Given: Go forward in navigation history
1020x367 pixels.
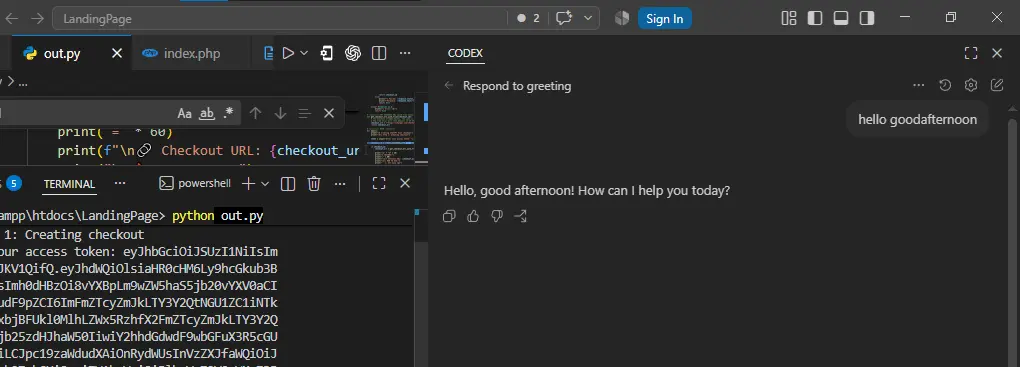Looking at the screenshot, I should tap(37, 18).
